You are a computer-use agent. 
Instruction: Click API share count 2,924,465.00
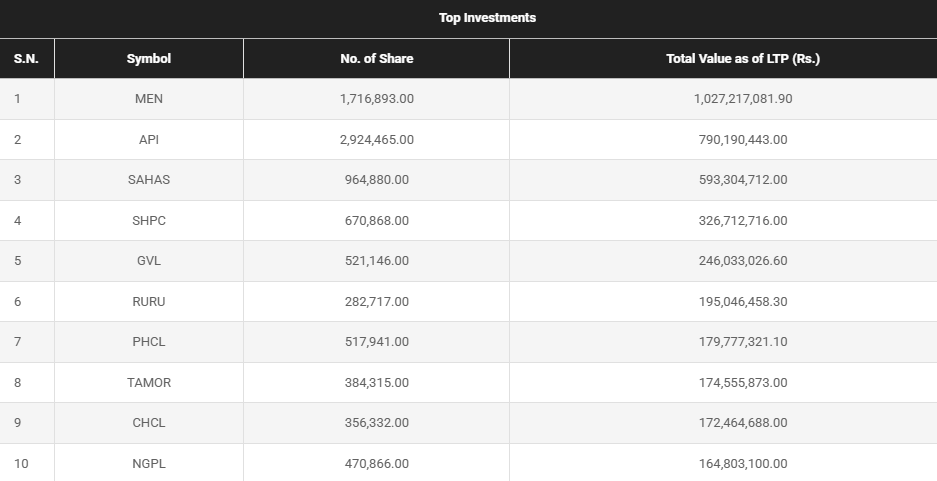pos(376,140)
